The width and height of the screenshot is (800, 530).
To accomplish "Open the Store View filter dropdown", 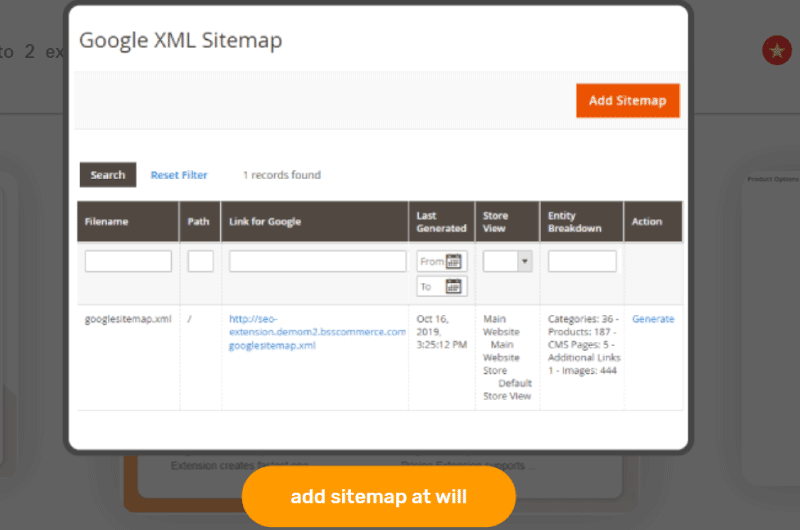I will [508, 261].
